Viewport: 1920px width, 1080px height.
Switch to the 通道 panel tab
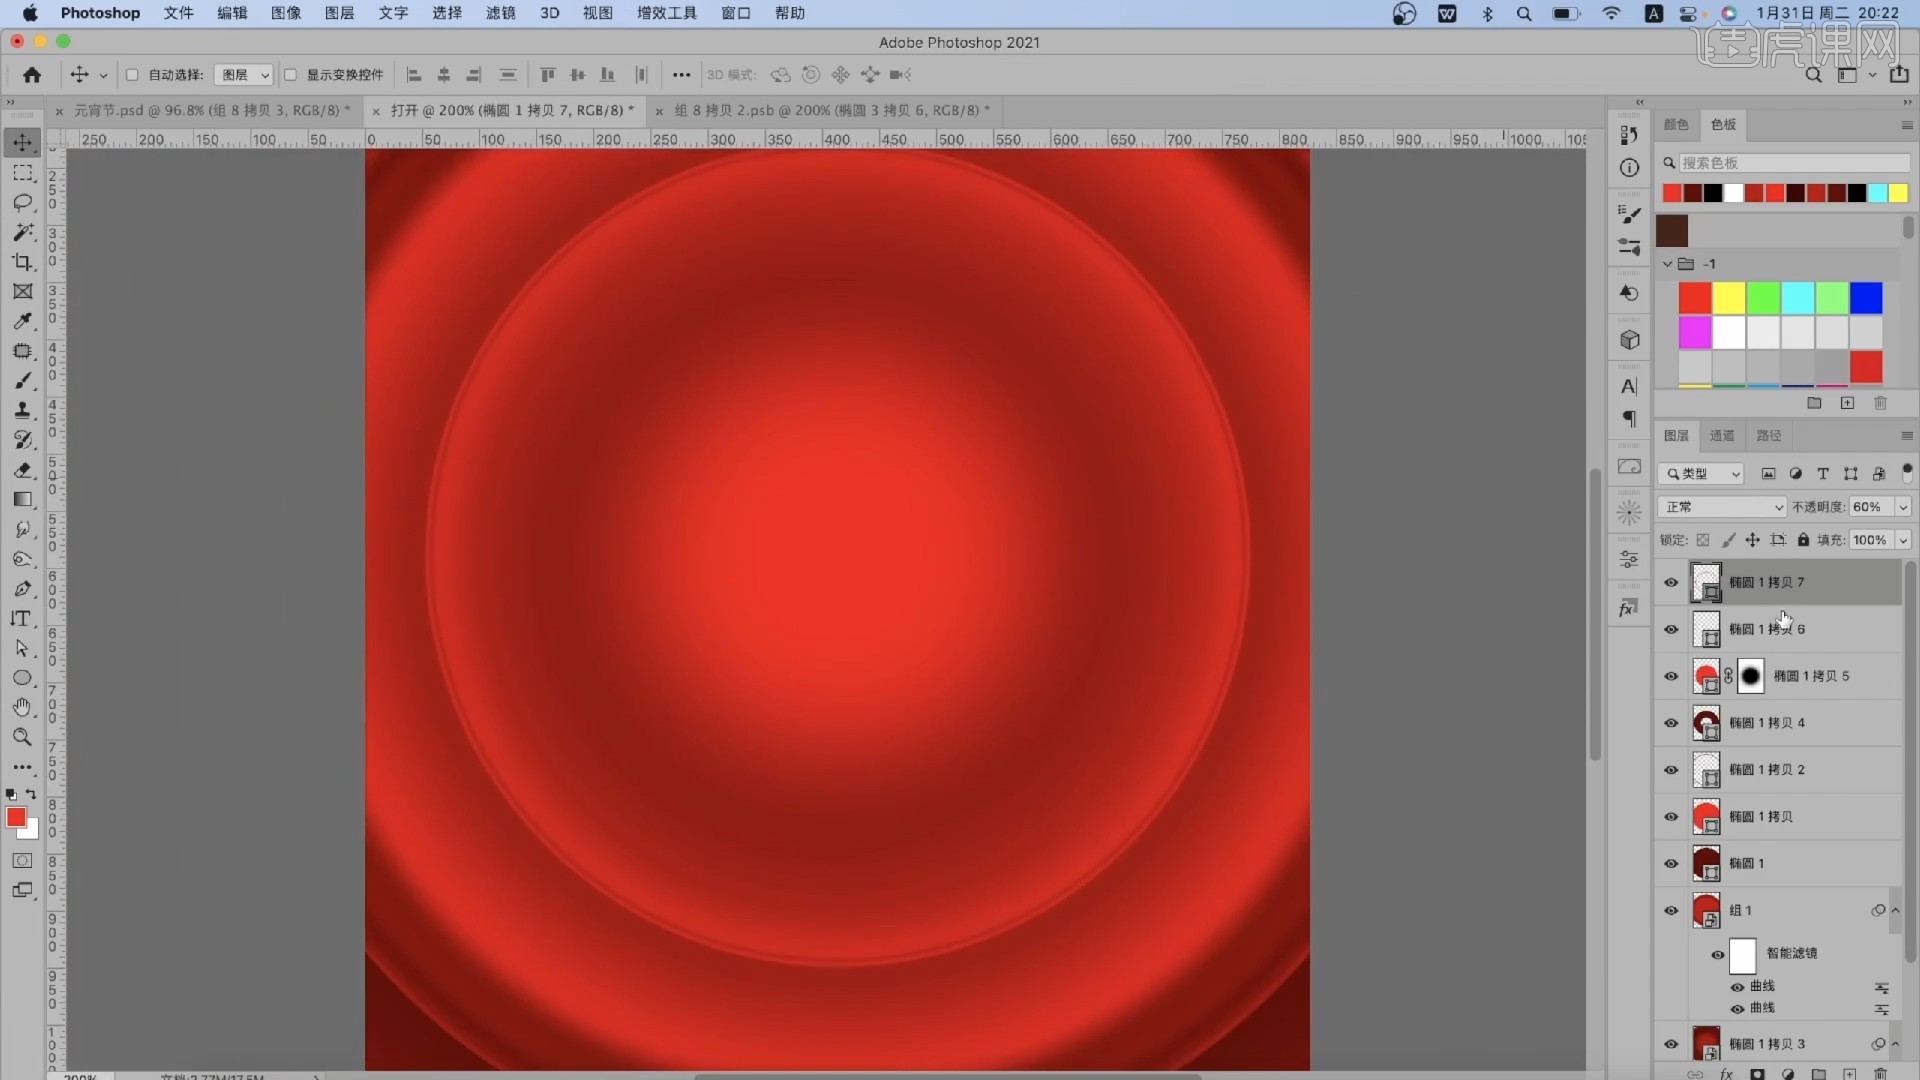[1722, 436]
